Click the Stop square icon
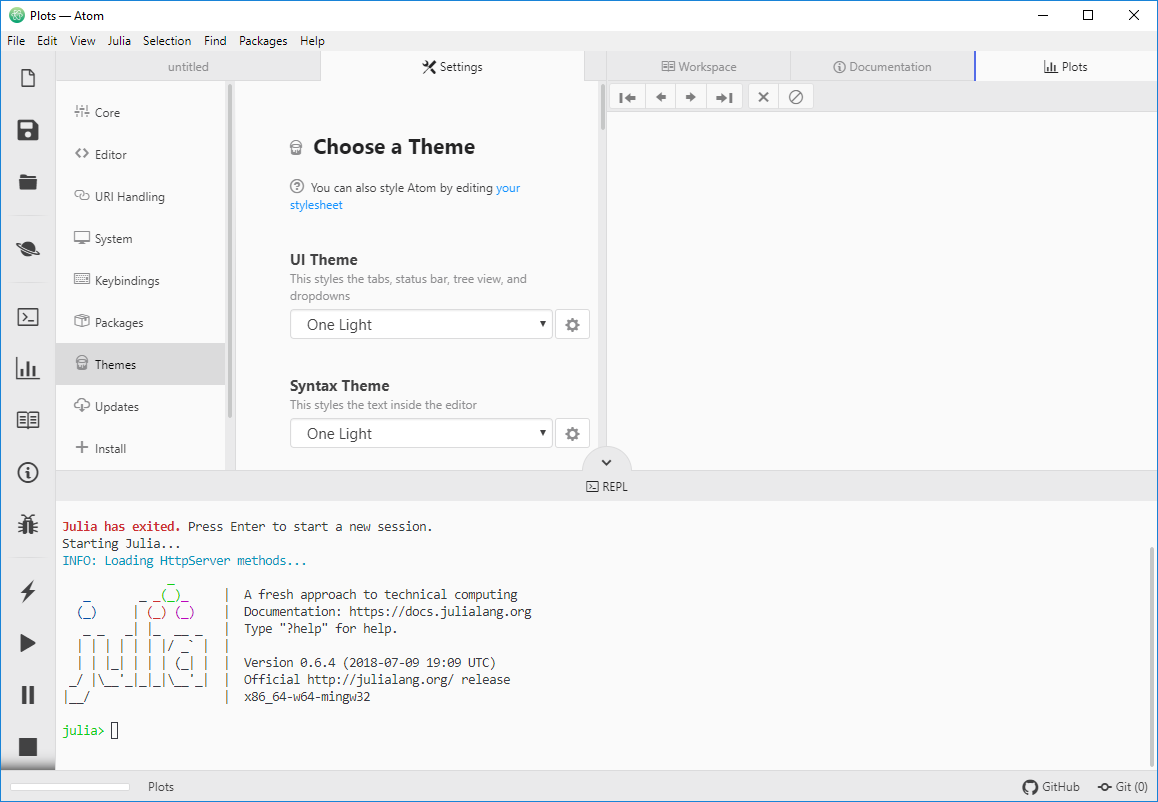This screenshot has height=802, width=1158. coord(28,747)
